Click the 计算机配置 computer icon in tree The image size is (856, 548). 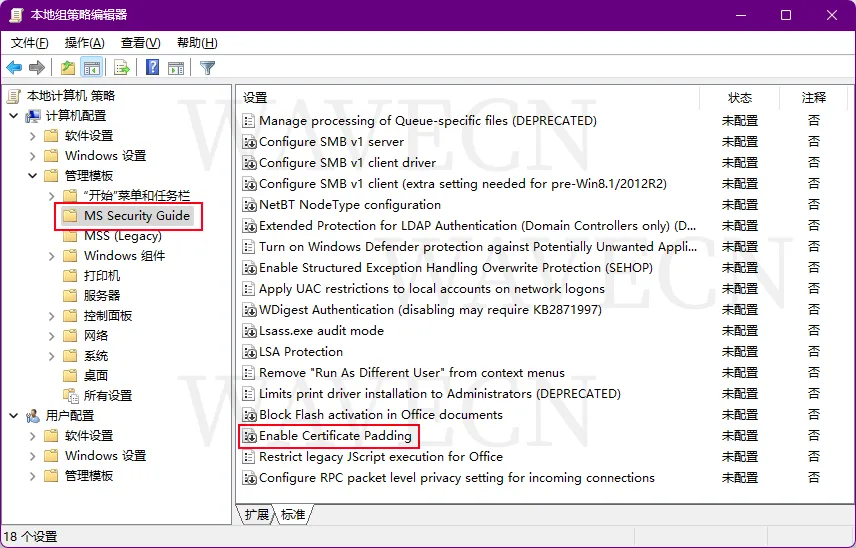(33, 116)
